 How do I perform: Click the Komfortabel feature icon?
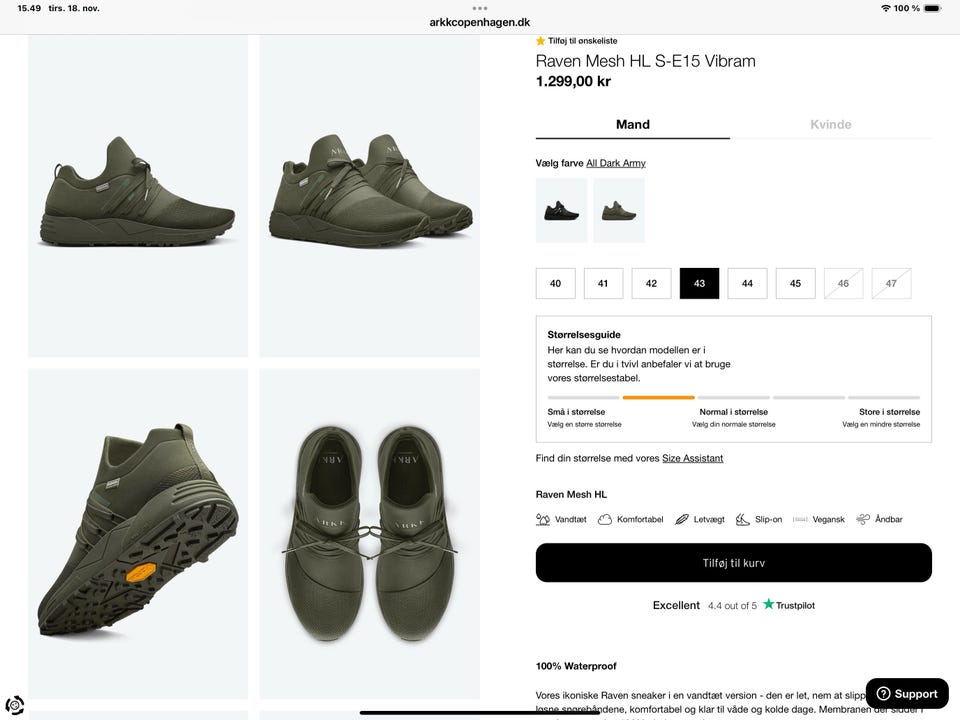[605, 520]
